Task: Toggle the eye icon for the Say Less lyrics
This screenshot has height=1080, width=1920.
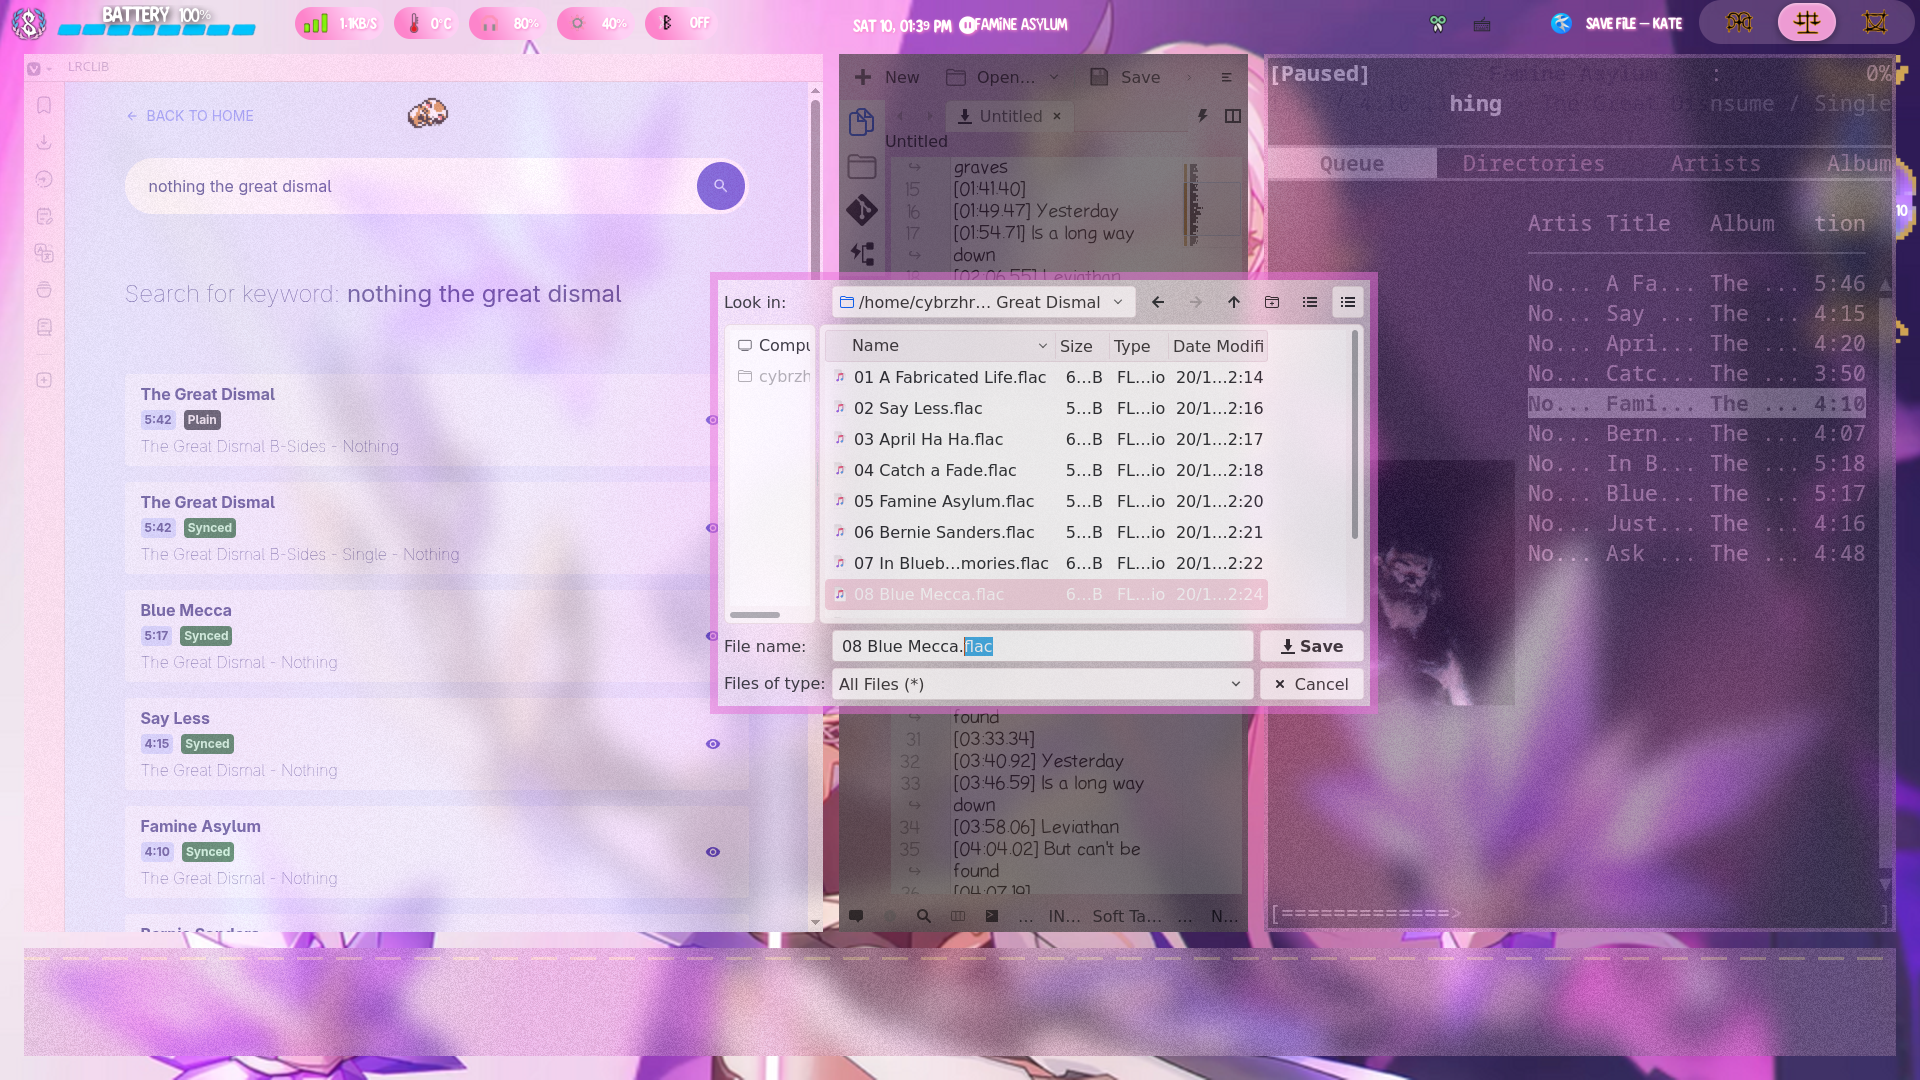Action: point(713,744)
